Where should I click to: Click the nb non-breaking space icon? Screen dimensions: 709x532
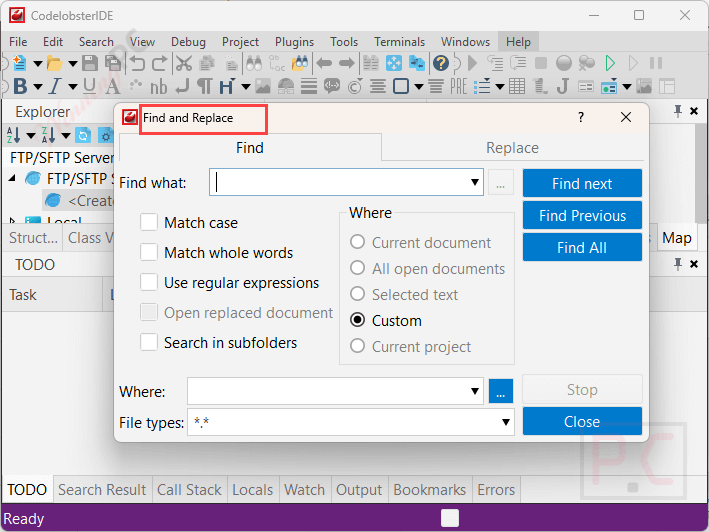[x=159, y=87]
